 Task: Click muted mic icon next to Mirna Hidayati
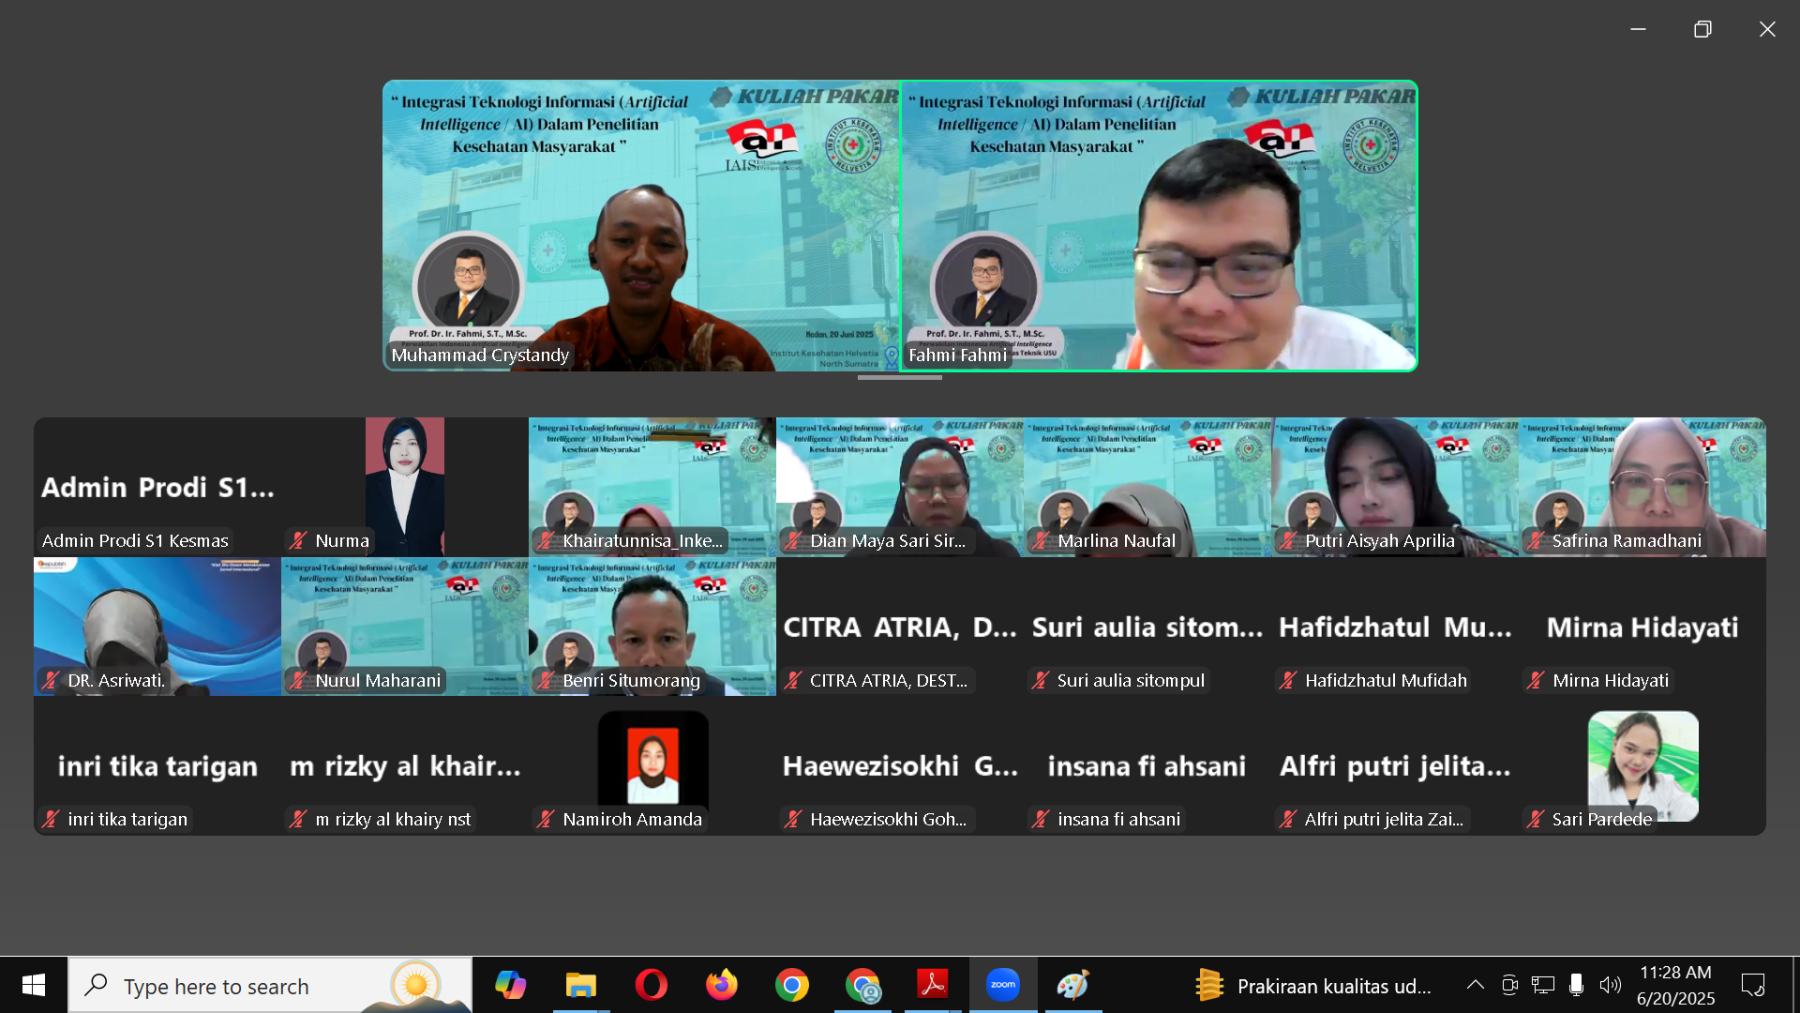(x=1535, y=681)
